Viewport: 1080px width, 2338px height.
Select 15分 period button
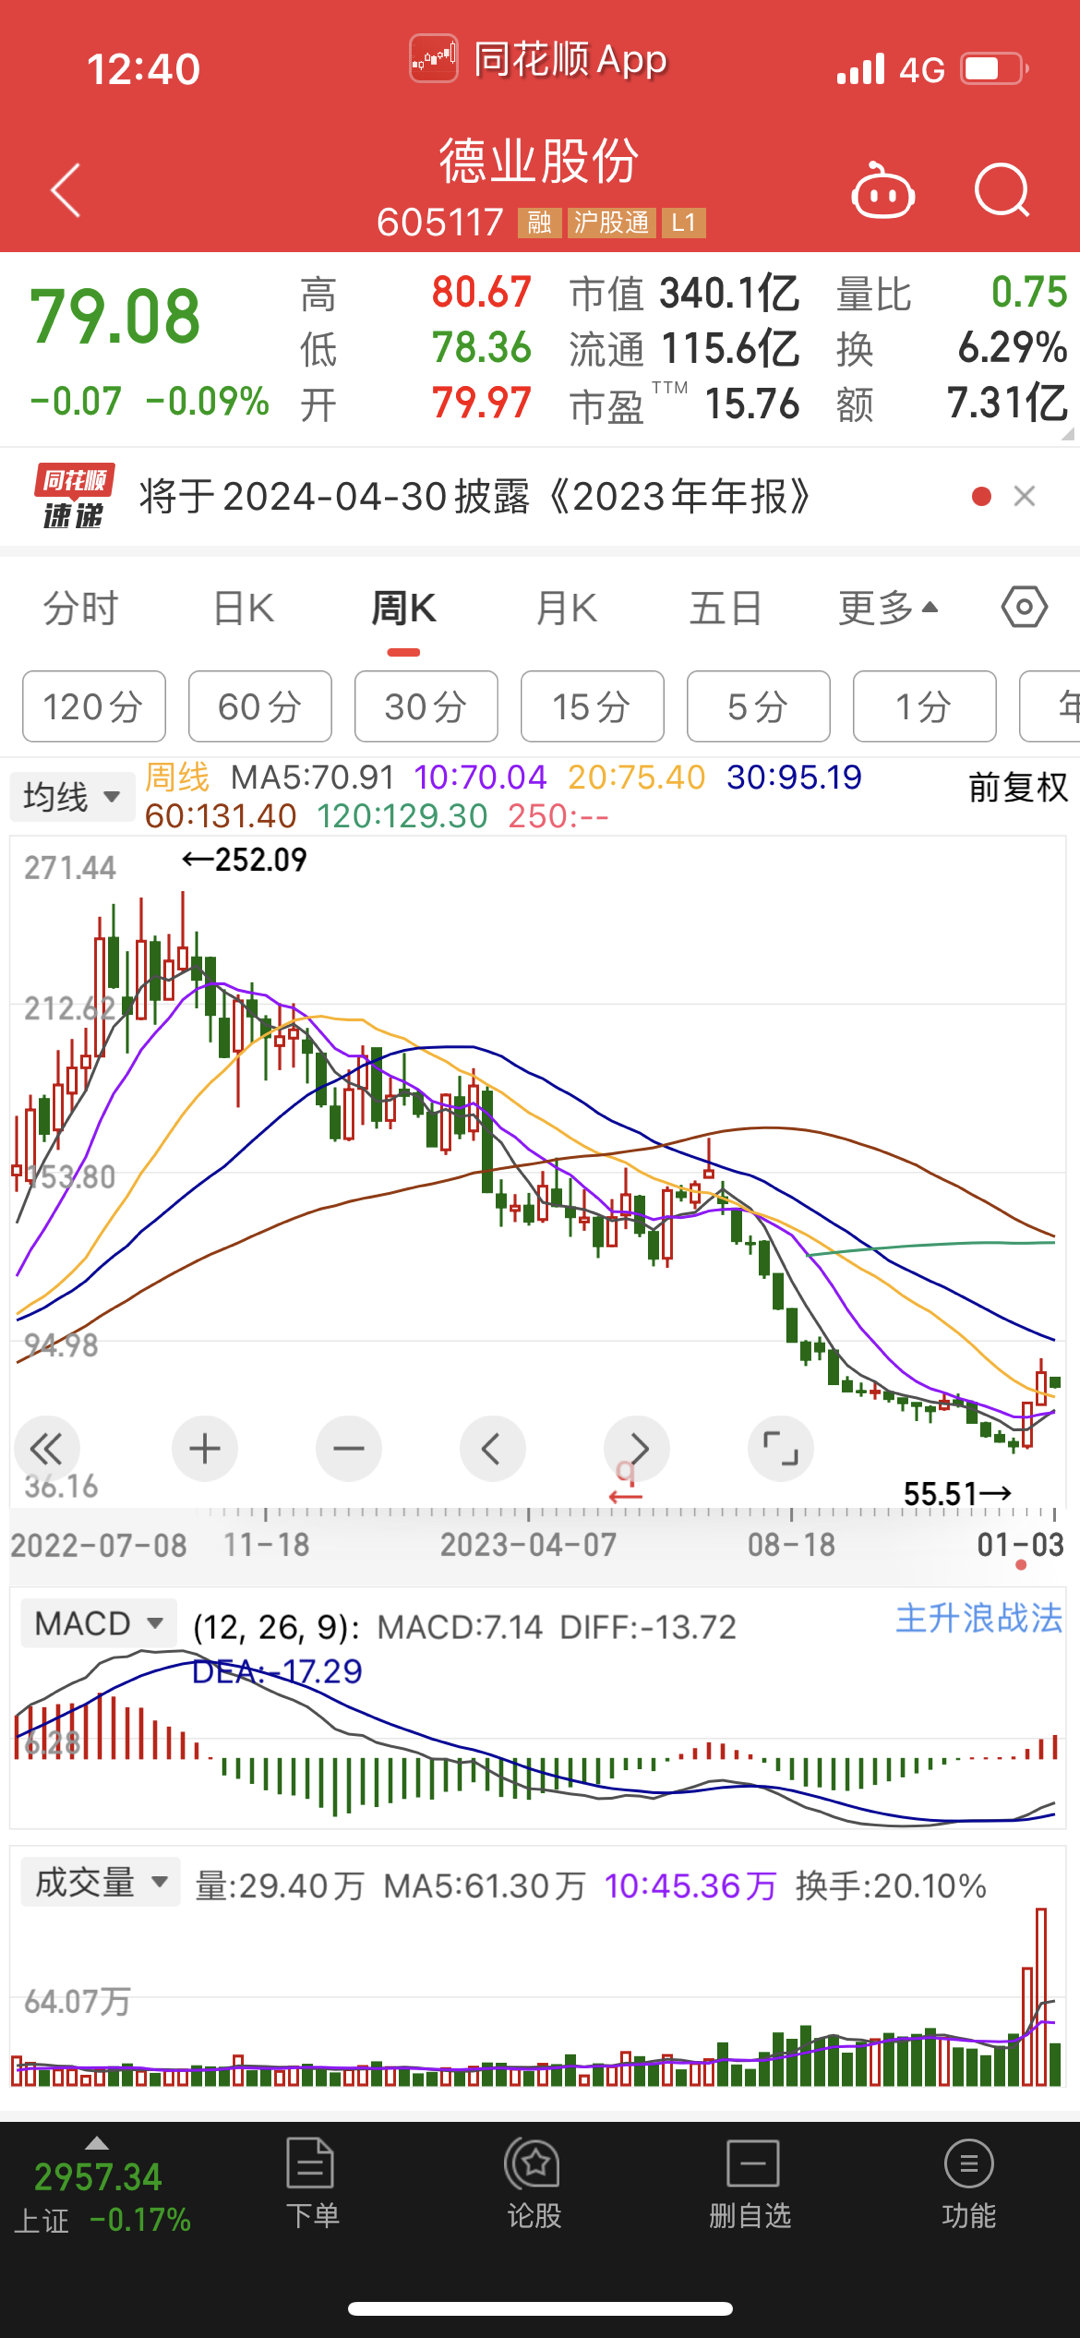pyautogui.click(x=592, y=706)
